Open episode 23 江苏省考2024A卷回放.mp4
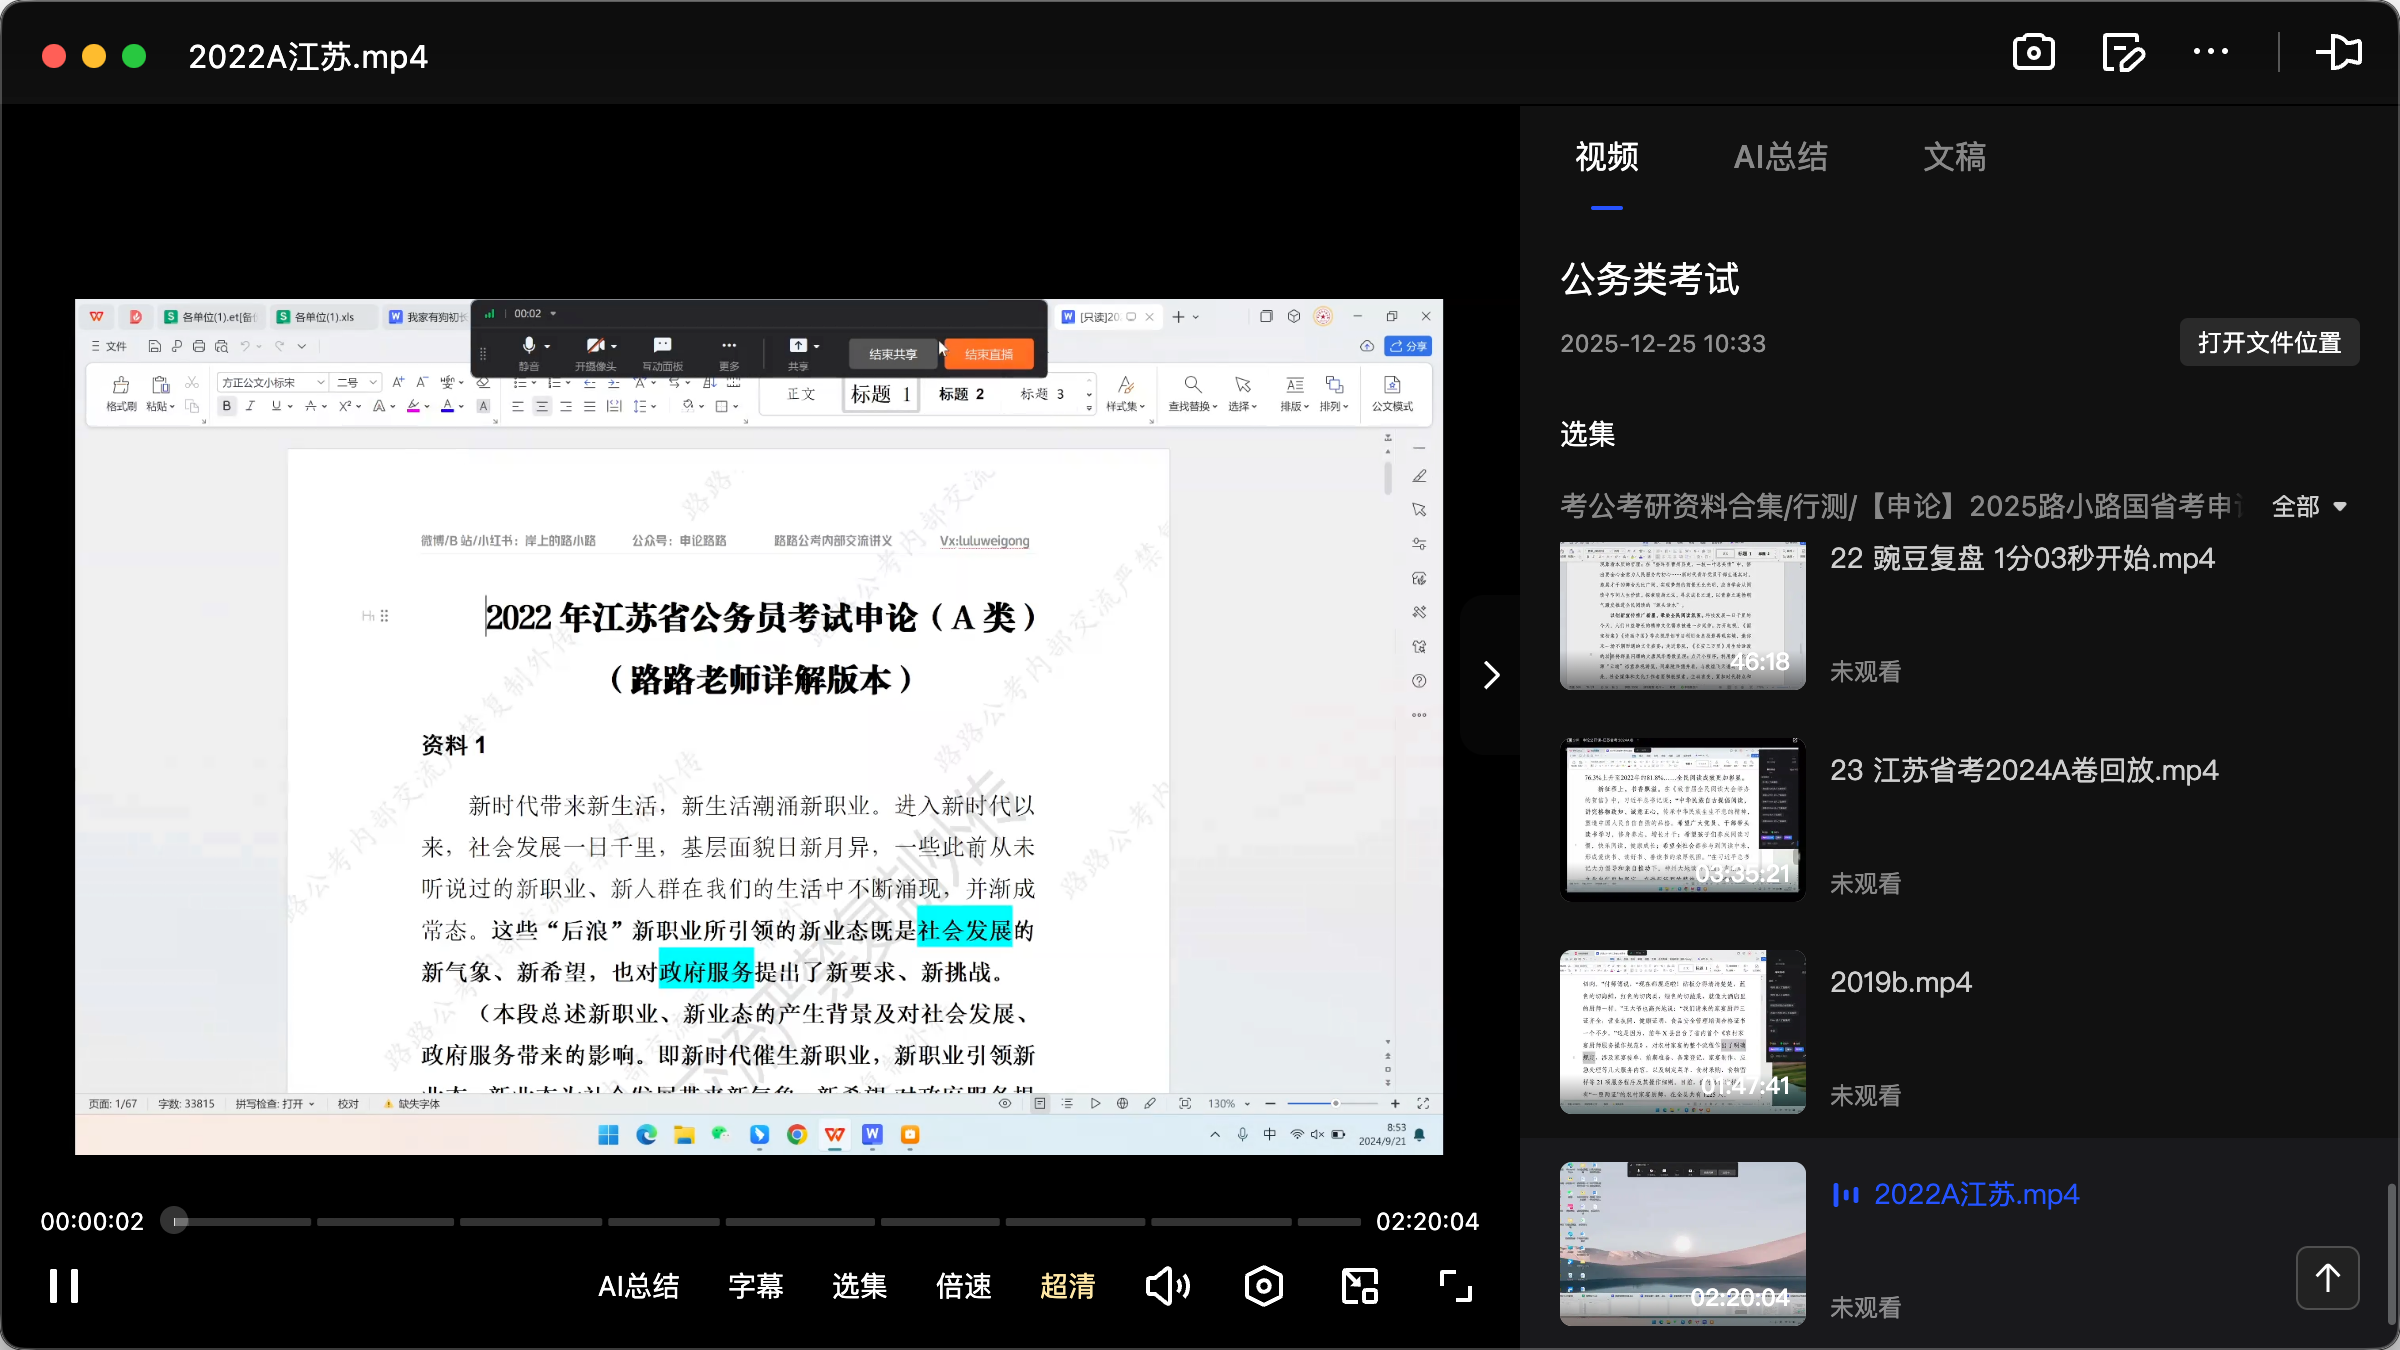Screen dimensions: 2400x1350 (1681, 819)
